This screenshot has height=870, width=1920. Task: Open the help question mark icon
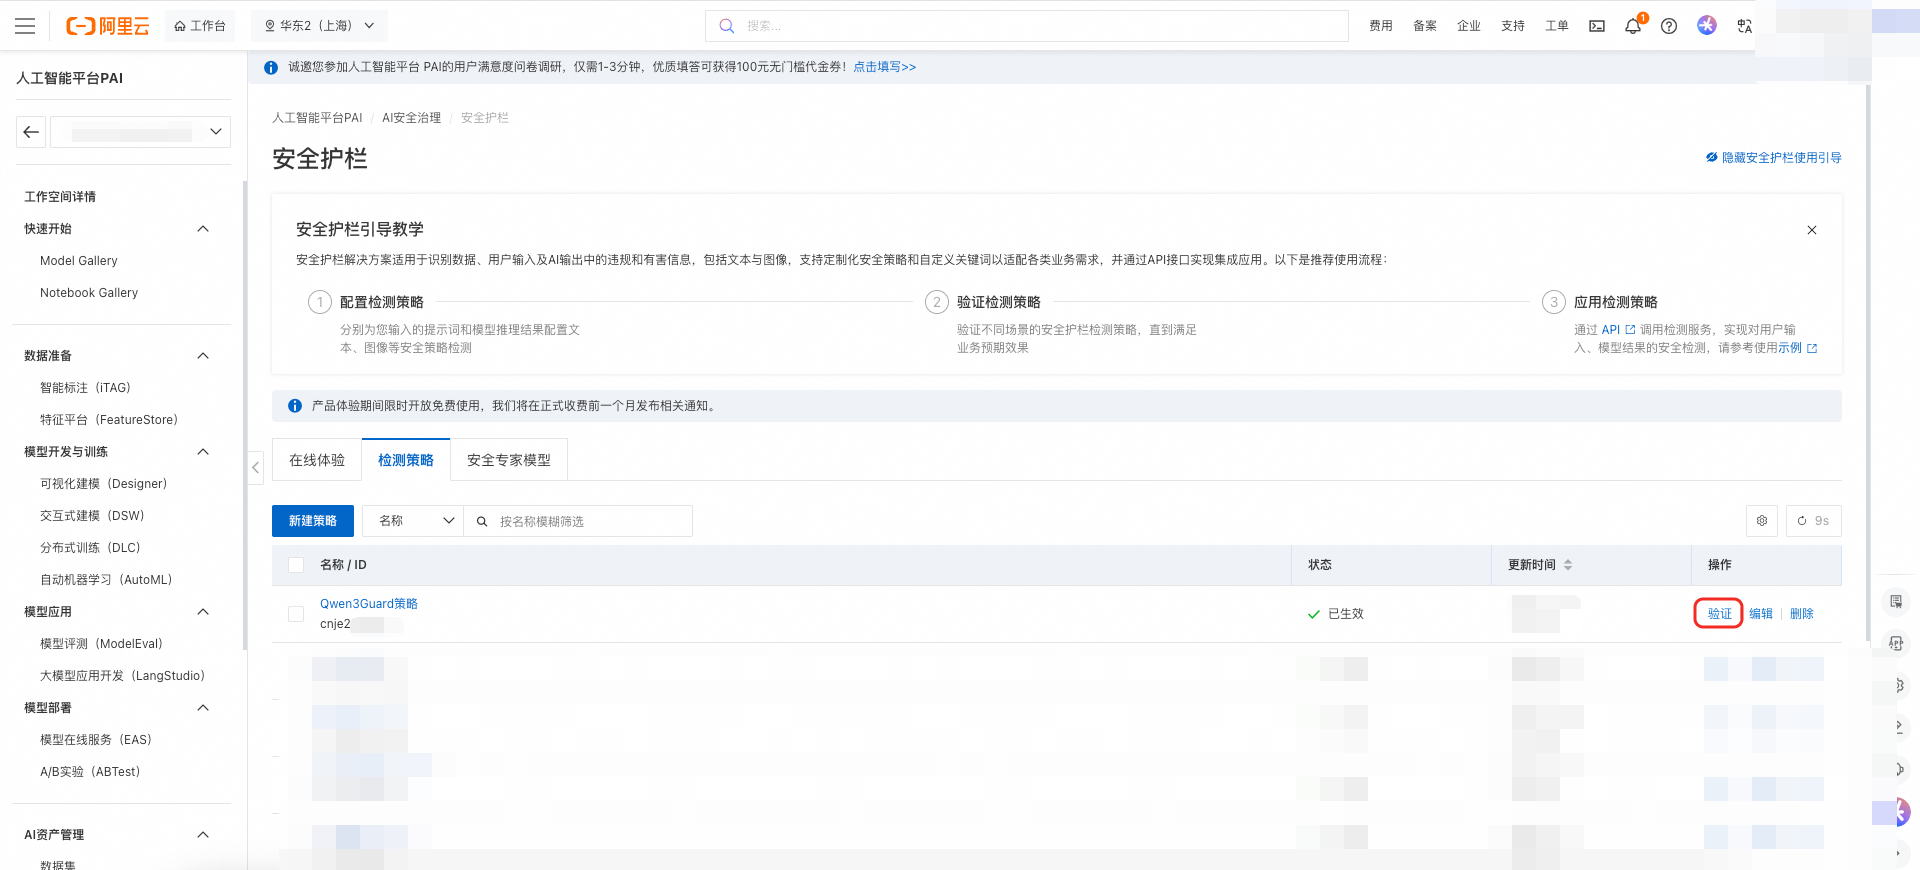(x=1669, y=26)
